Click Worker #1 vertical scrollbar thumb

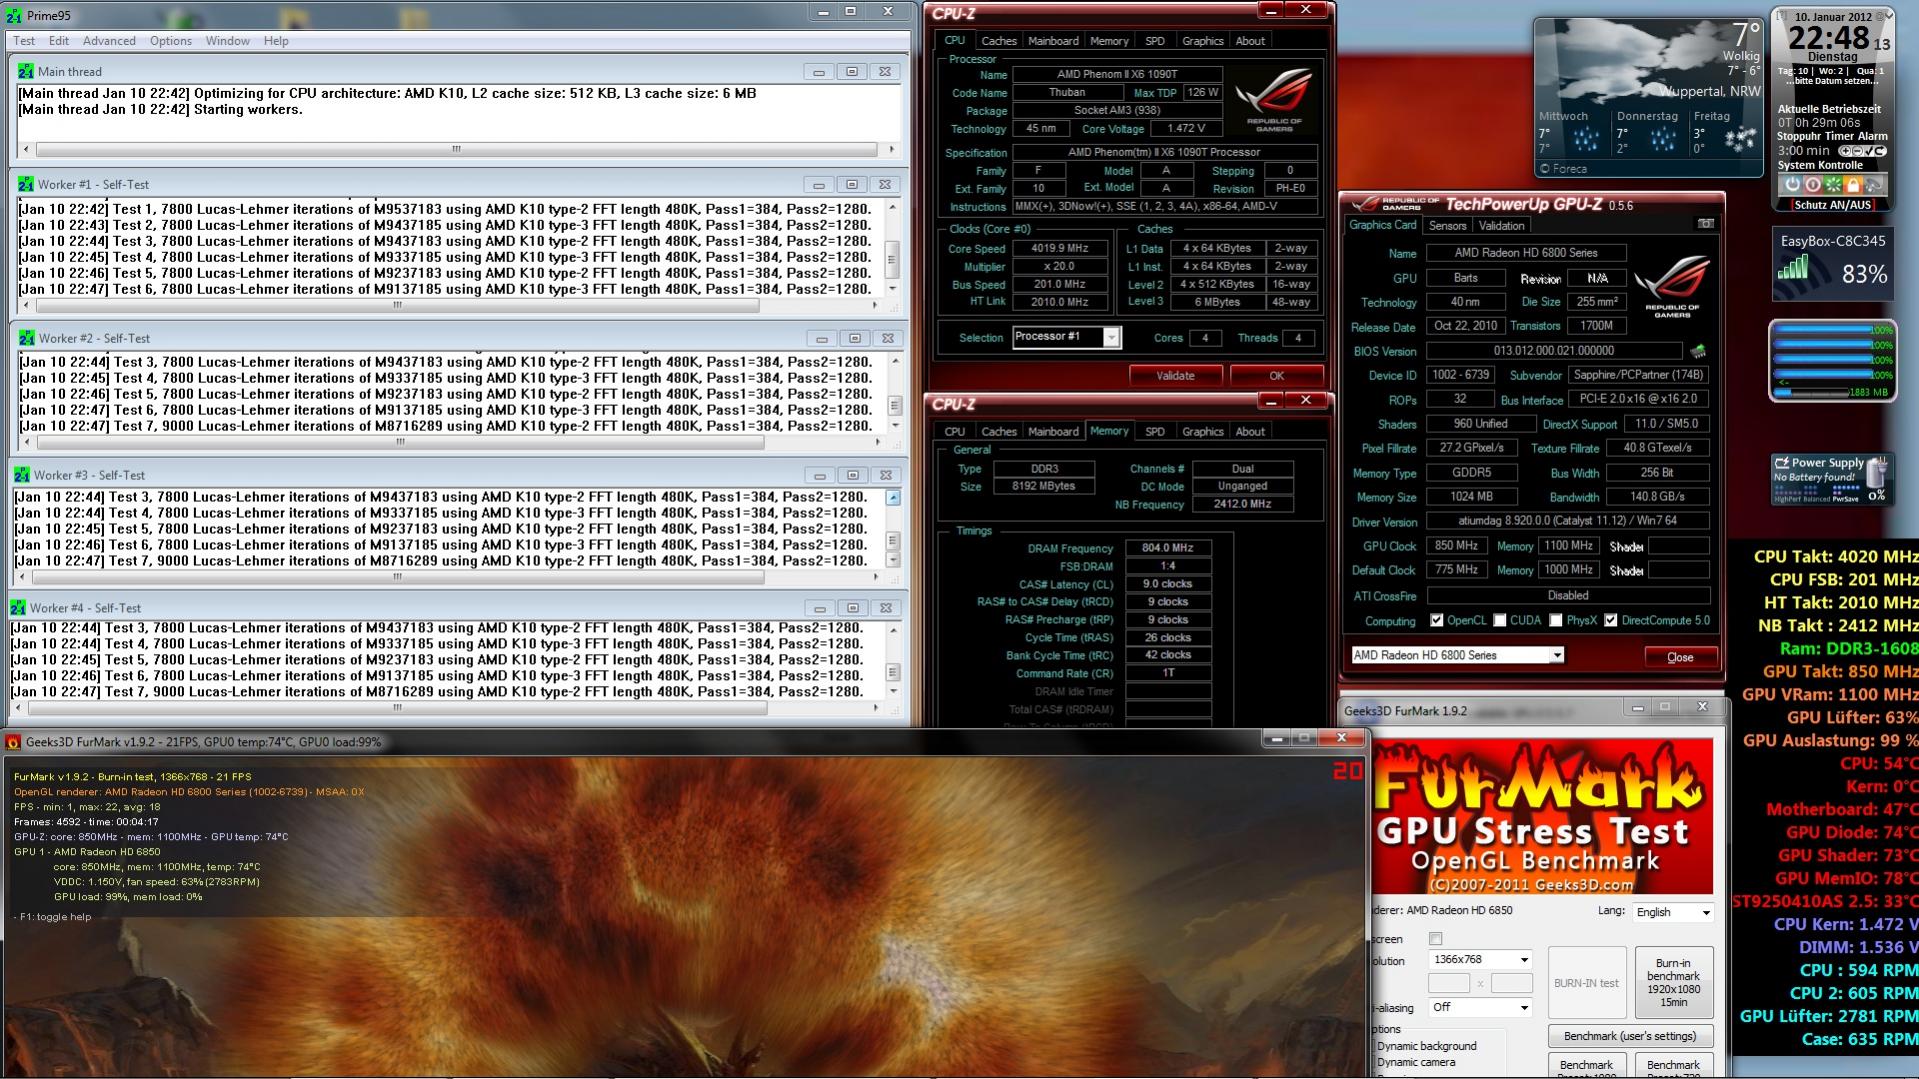(892, 259)
